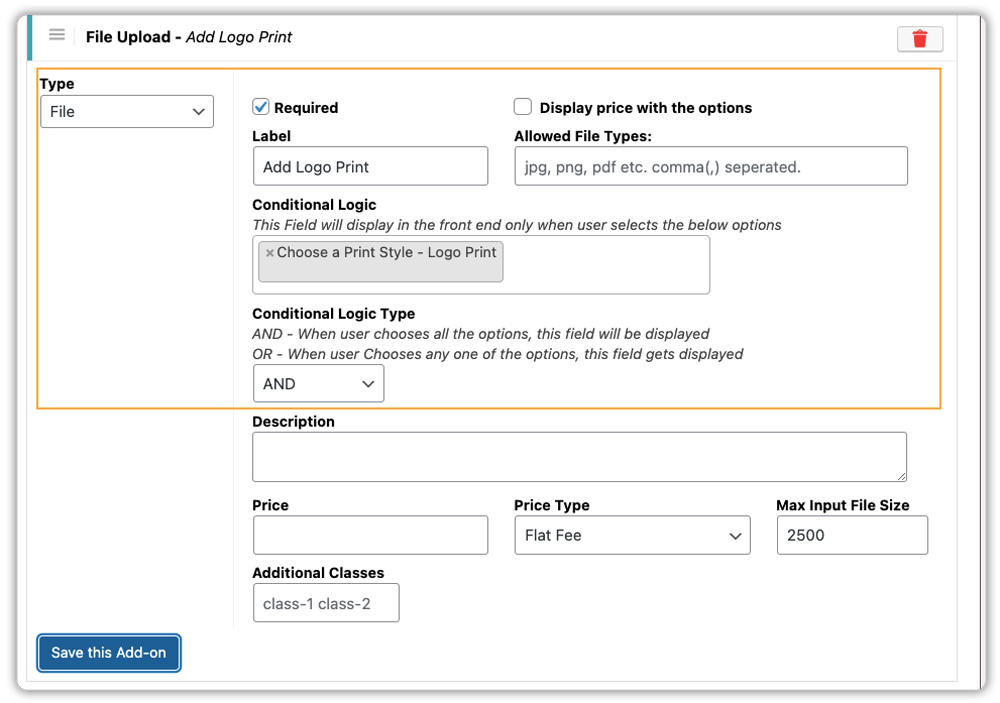This screenshot has height=703, width=1000.
Task: Remove the Logo Print condition tag with x
Action: tap(270, 254)
